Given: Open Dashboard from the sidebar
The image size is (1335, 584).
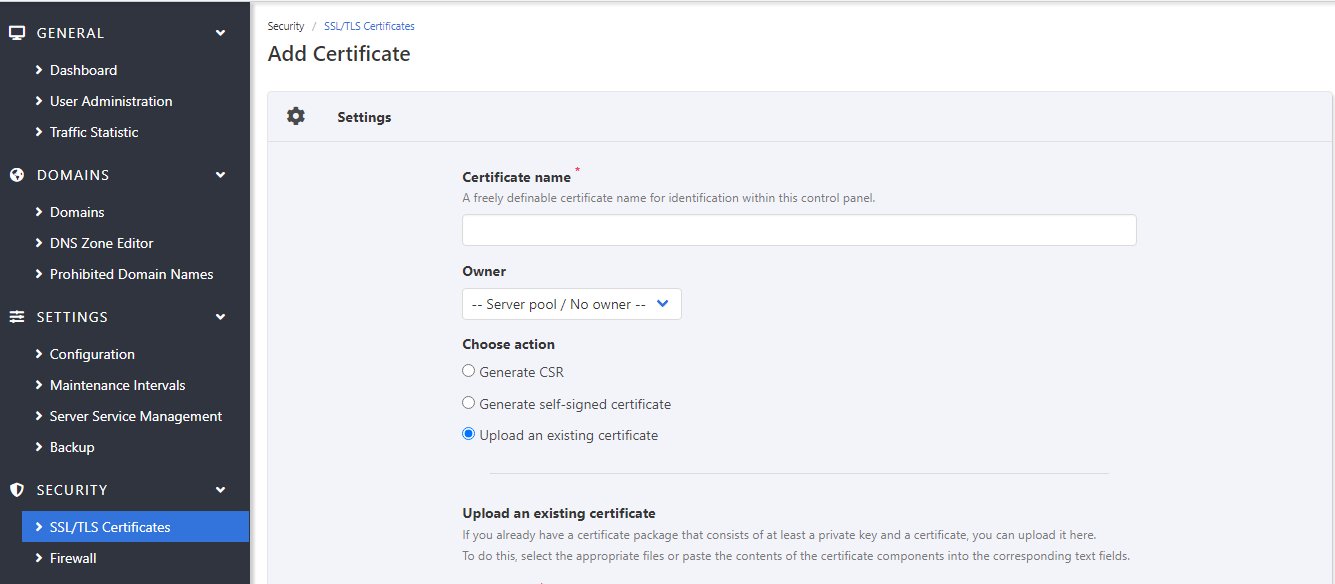Looking at the screenshot, I should (x=83, y=70).
